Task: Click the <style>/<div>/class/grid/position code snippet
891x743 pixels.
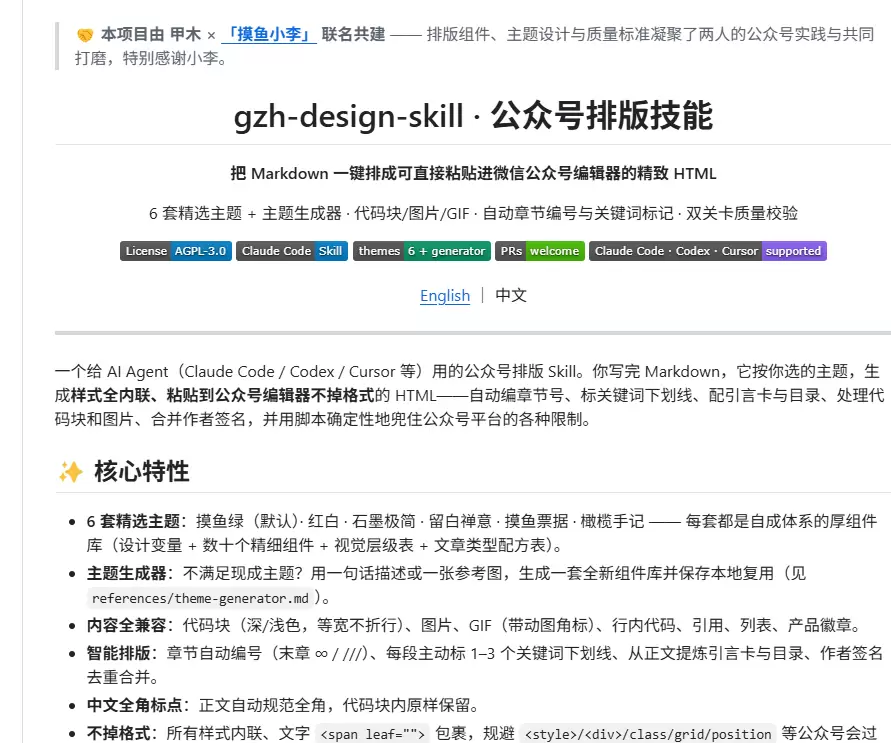Action: click(x=648, y=734)
